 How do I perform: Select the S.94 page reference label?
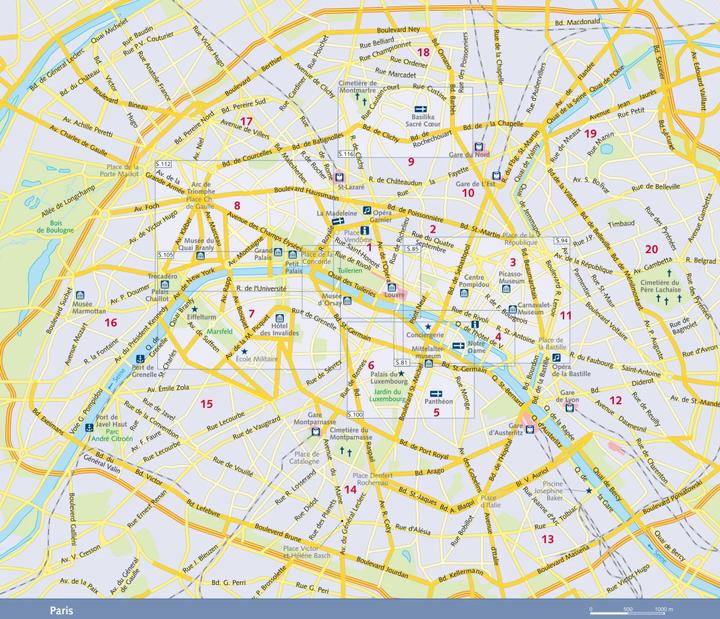point(562,241)
